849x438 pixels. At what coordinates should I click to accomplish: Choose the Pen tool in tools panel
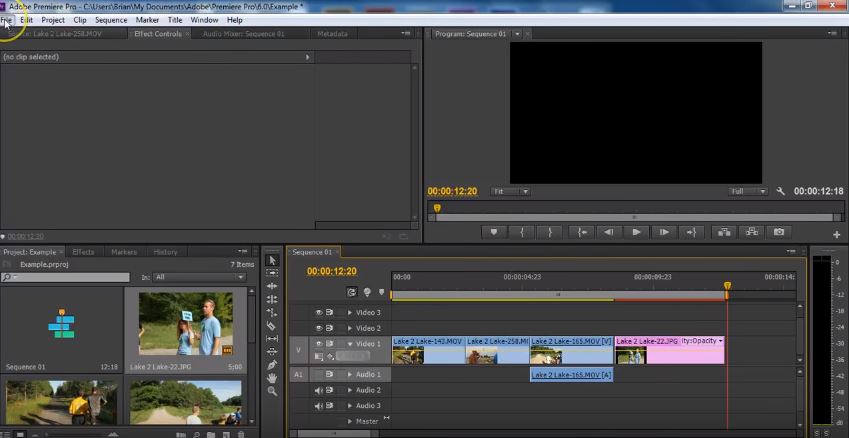272,365
